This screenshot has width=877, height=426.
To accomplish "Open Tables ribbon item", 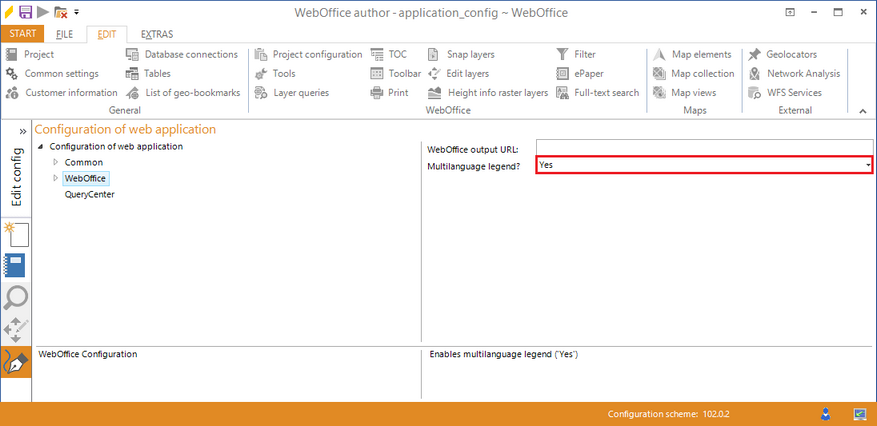I will (148, 73).
